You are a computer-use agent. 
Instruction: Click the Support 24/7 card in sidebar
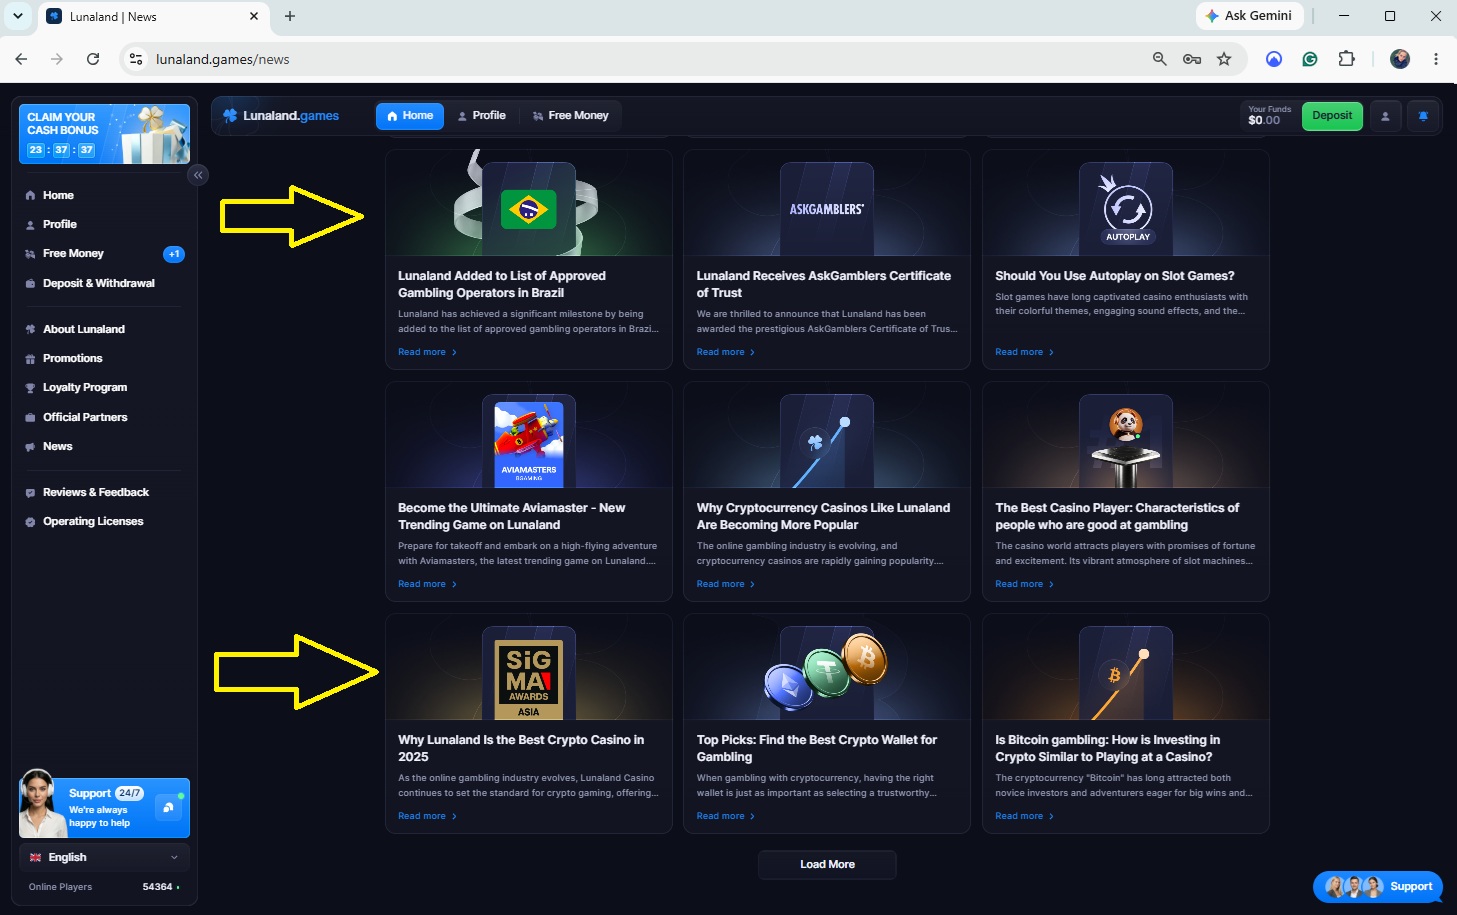tap(104, 808)
